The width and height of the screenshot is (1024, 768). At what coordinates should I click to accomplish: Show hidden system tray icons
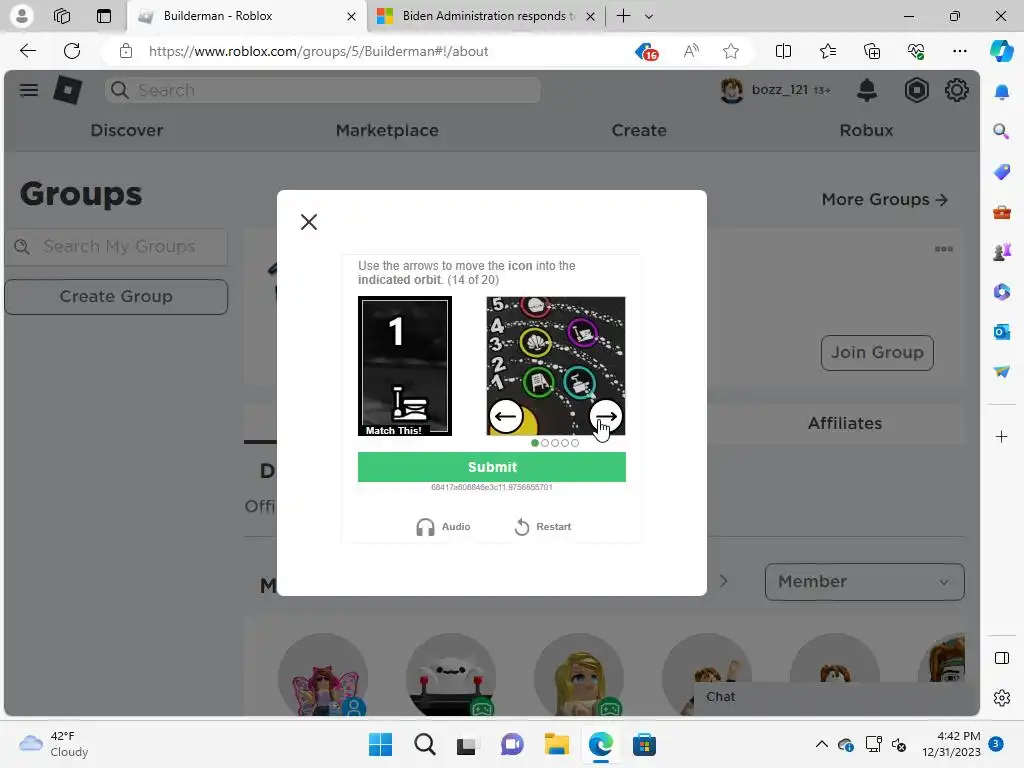click(822, 744)
